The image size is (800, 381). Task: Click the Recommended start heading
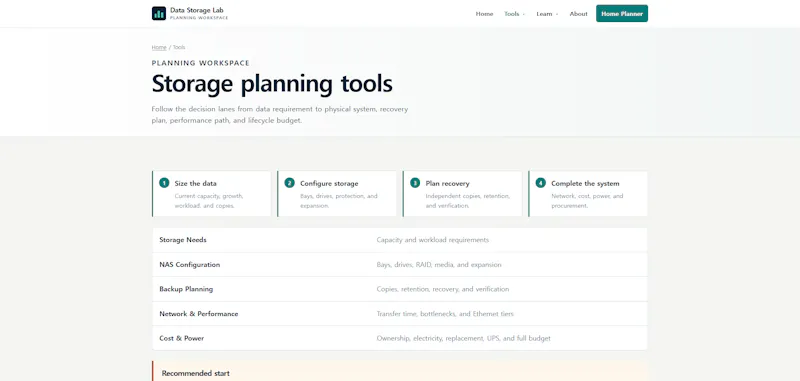195,373
